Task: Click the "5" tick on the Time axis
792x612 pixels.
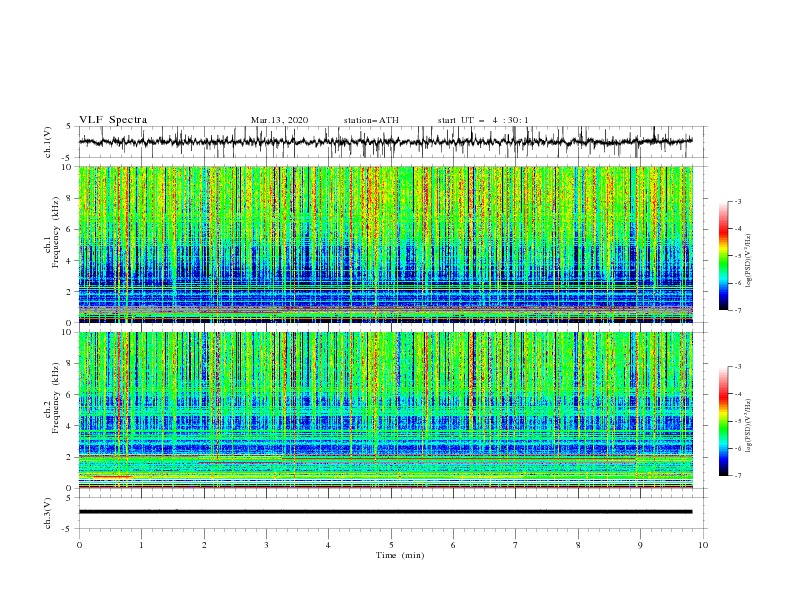Action: [391, 545]
